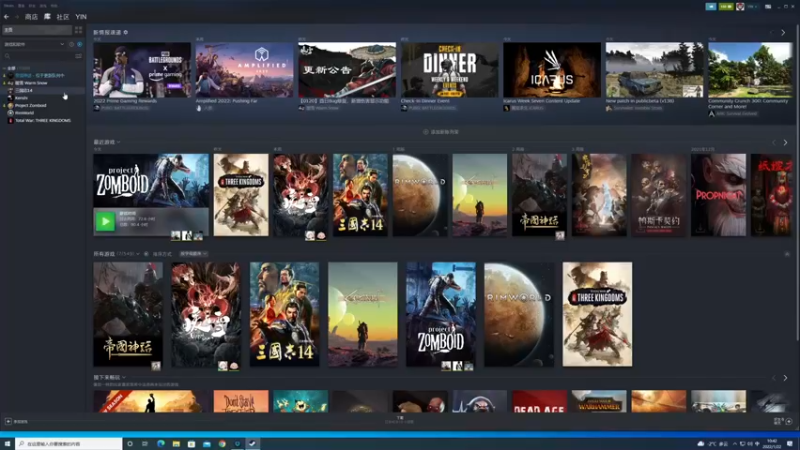Open Project Zomboid cover in all games
This screenshot has width=800, height=450.
click(441, 314)
